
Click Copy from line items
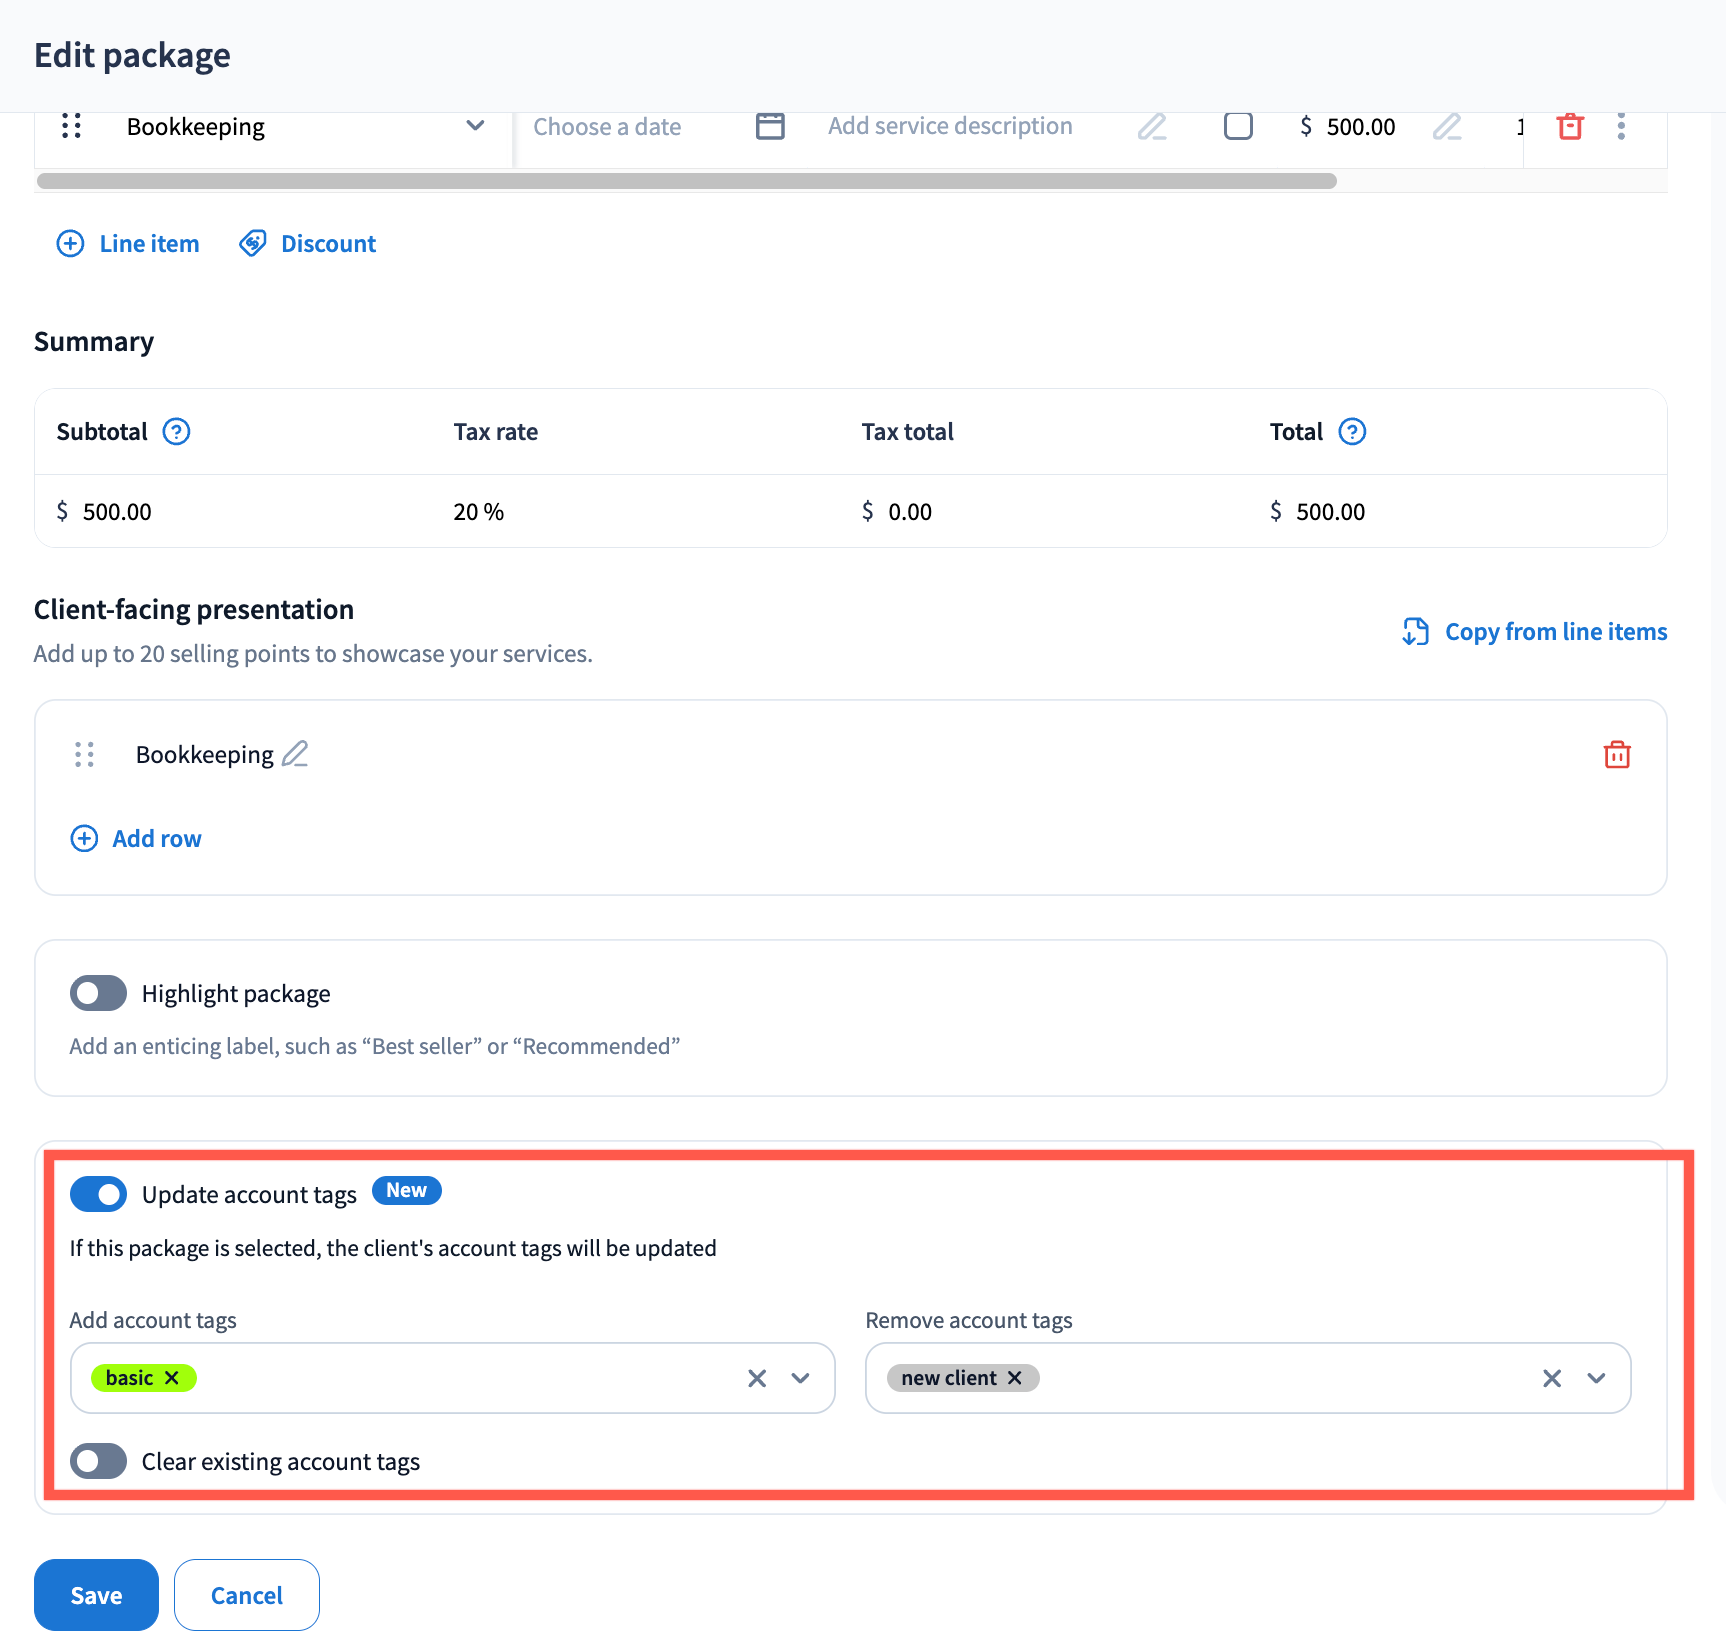click(x=1535, y=632)
